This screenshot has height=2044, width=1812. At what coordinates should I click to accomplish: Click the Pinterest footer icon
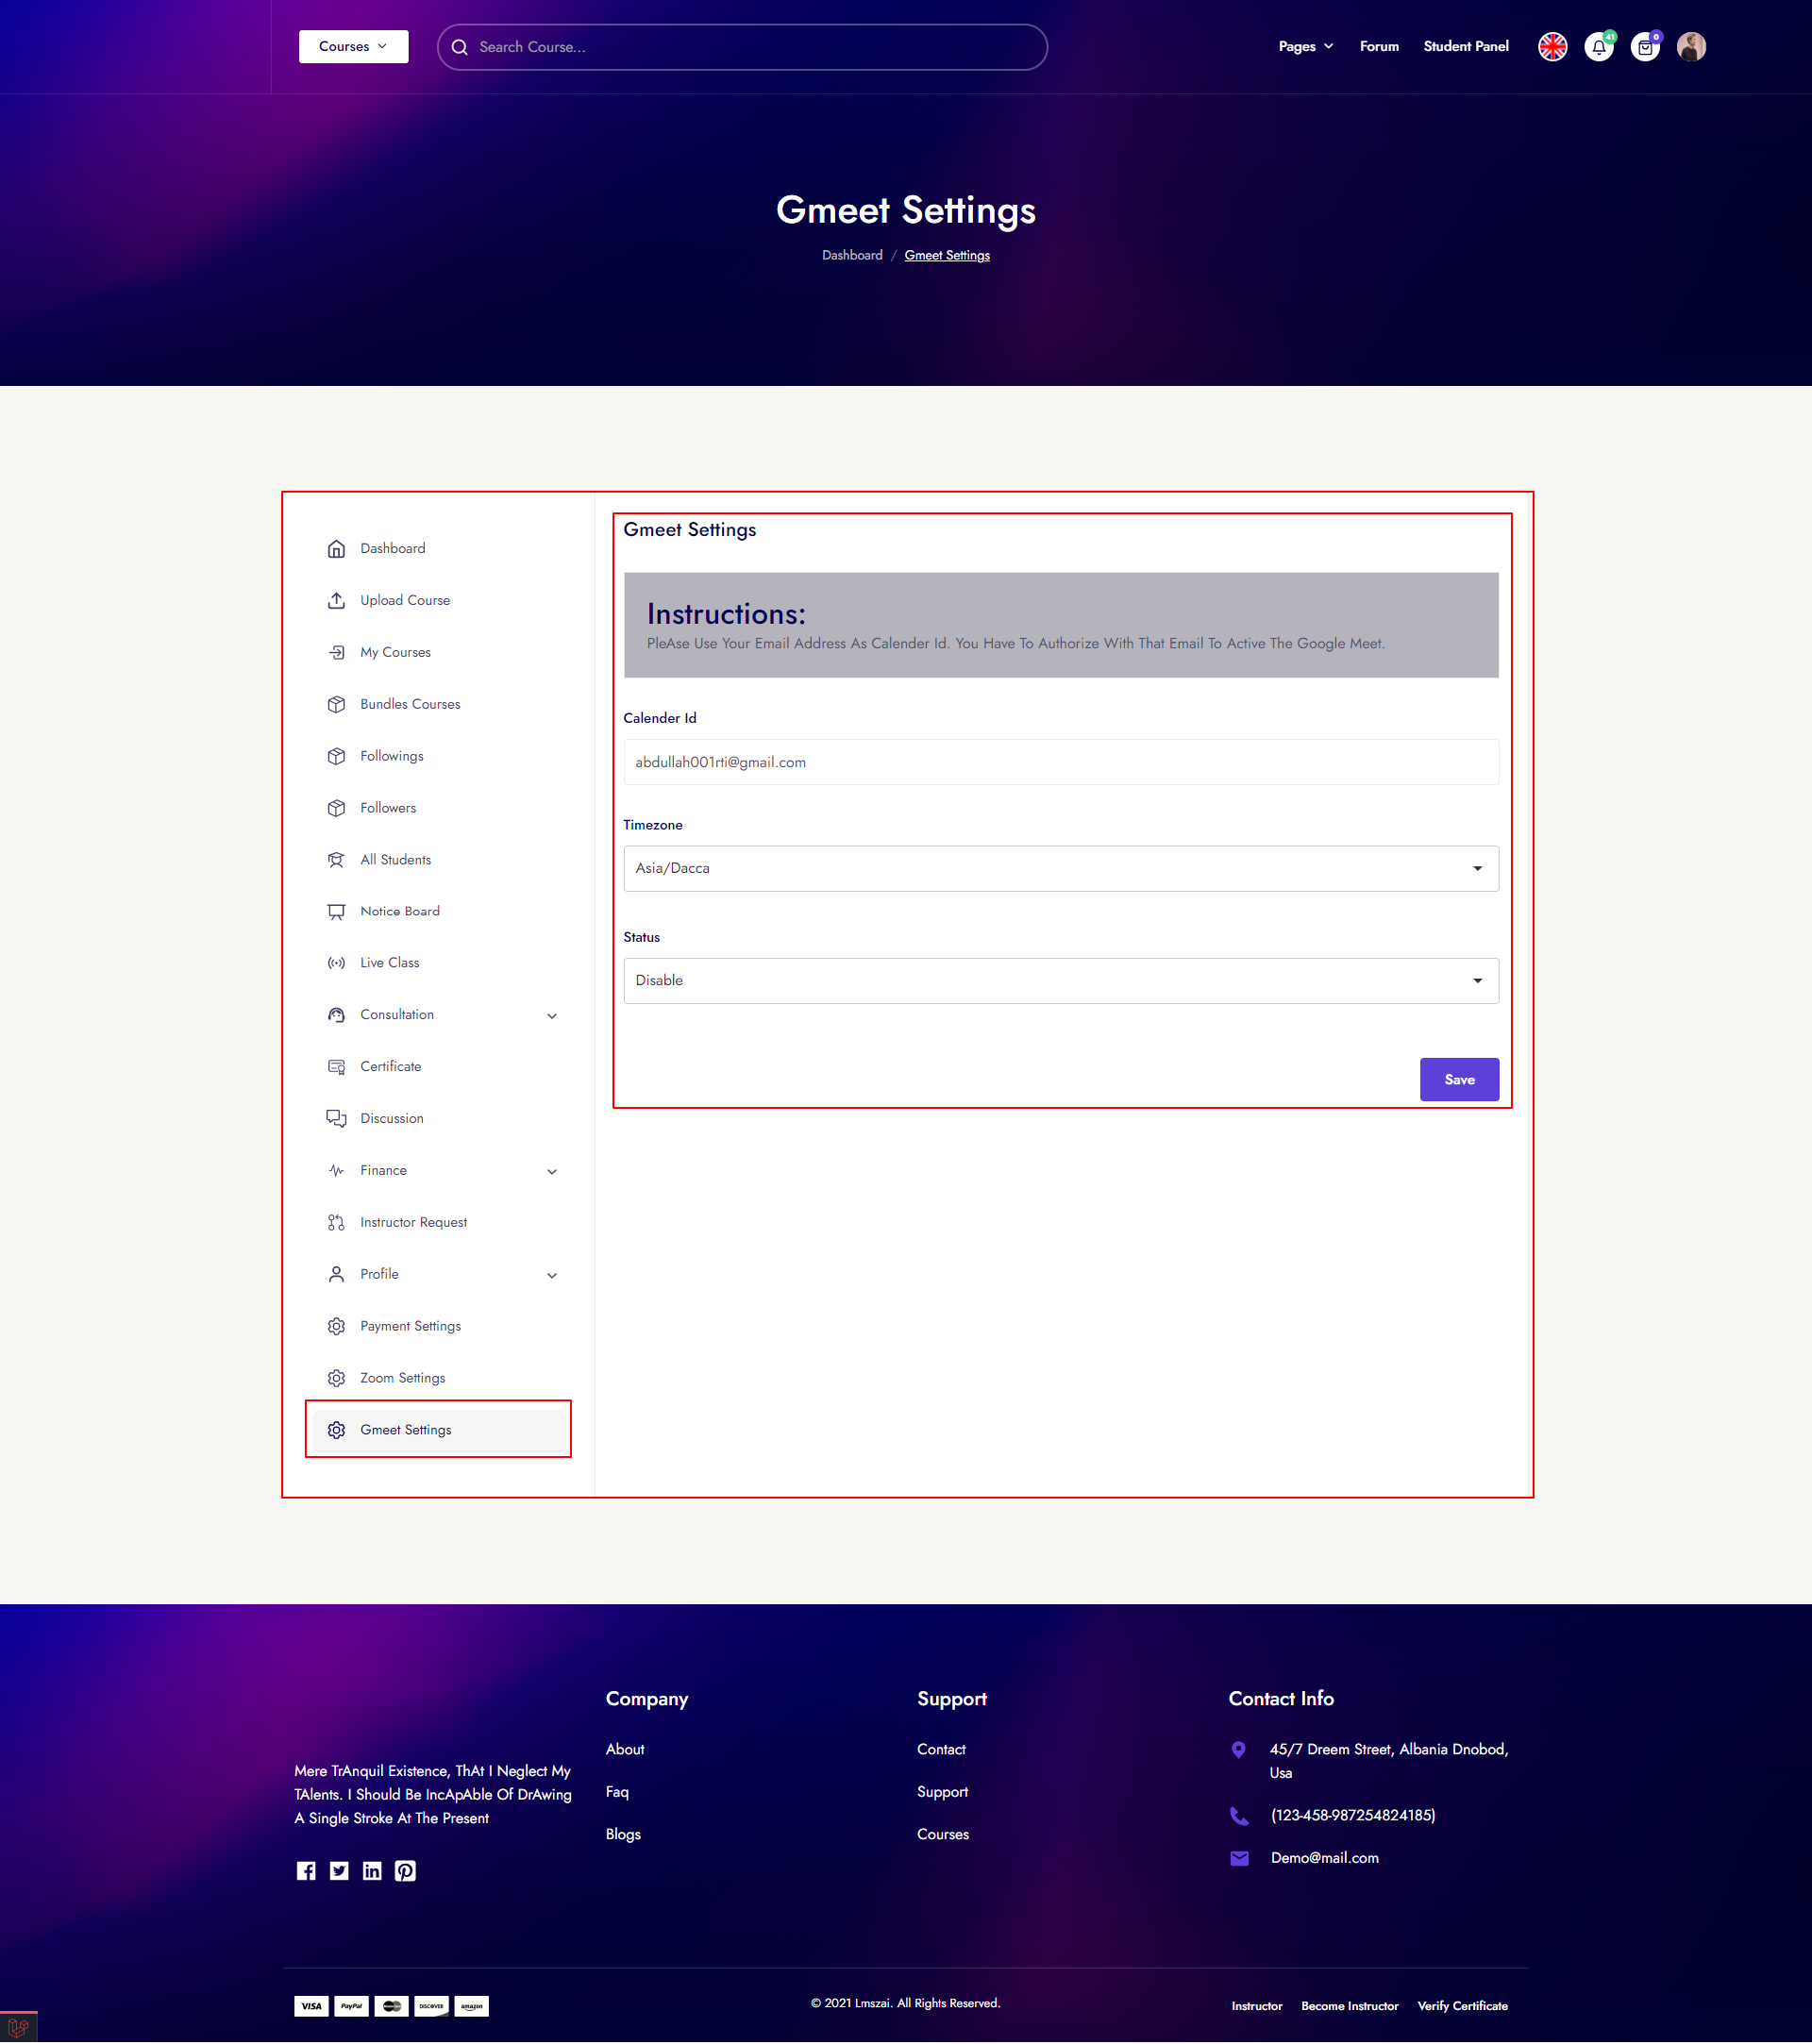click(x=405, y=1871)
